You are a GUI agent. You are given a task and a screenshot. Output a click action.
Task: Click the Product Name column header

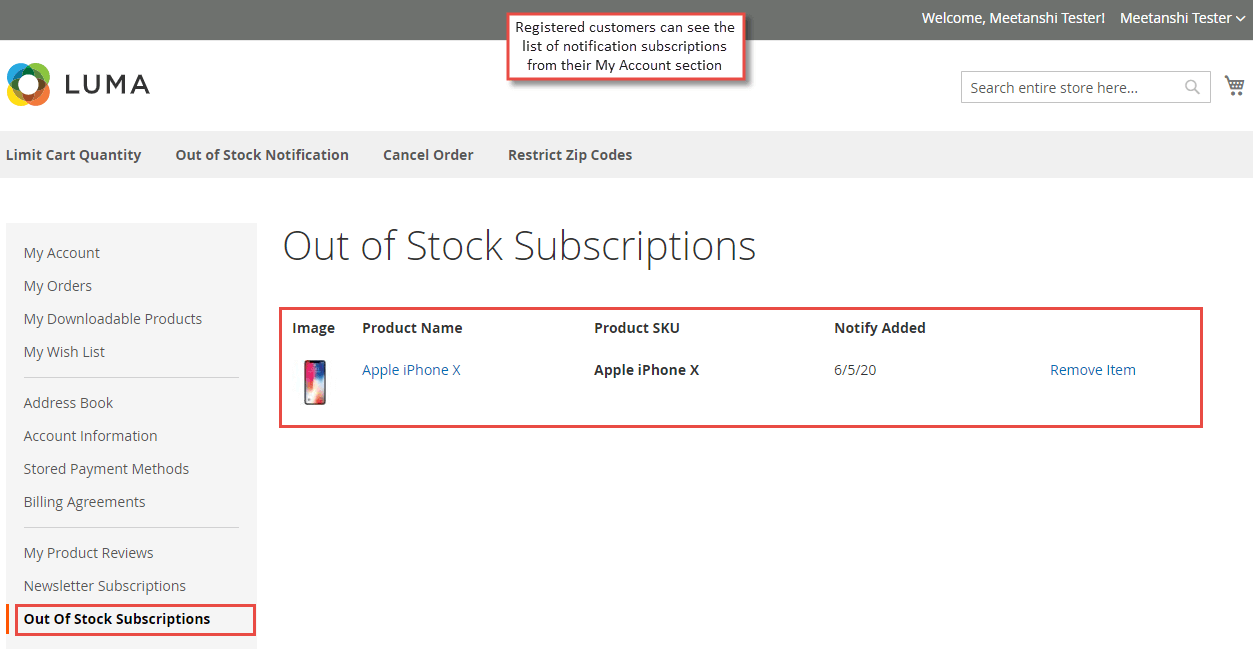click(x=412, y=328)
